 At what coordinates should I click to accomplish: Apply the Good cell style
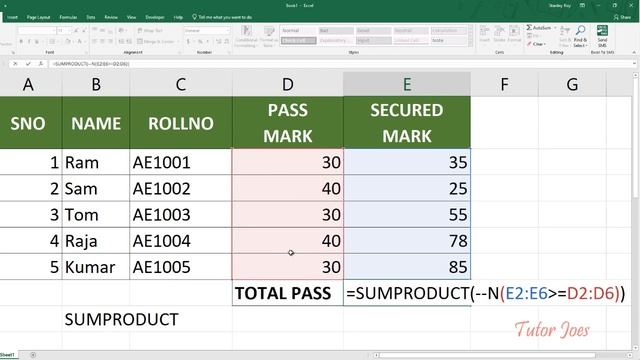373,31
